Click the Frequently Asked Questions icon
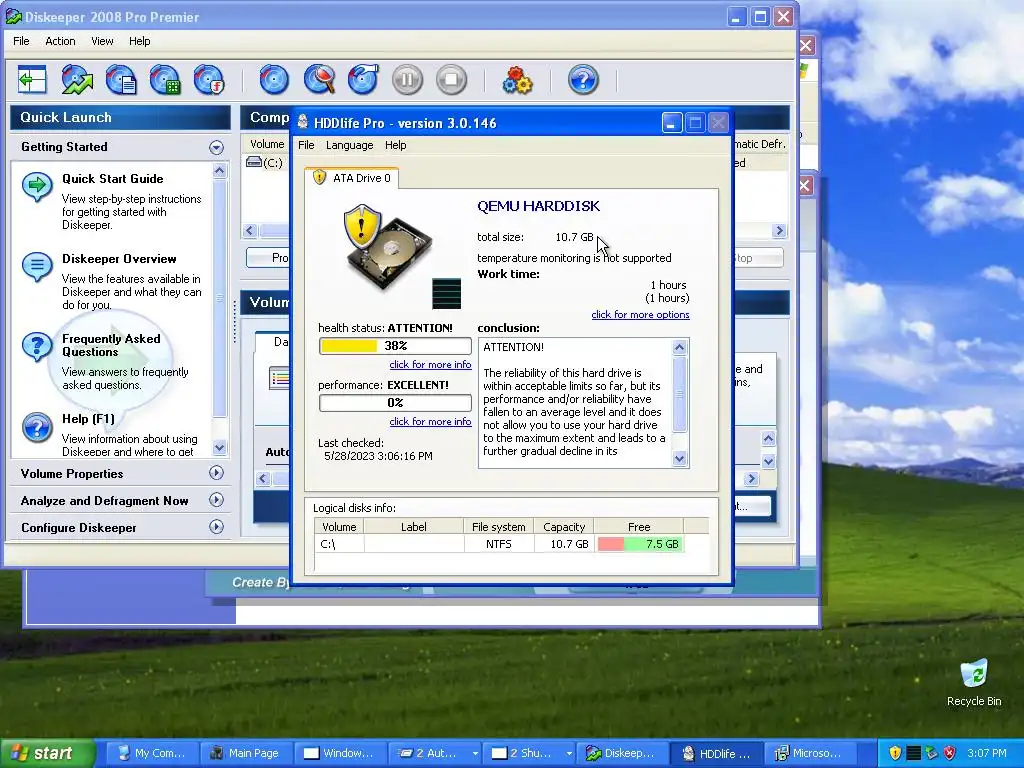The height and width of the screenshot is (768, 1024). (x=37, y=347)
